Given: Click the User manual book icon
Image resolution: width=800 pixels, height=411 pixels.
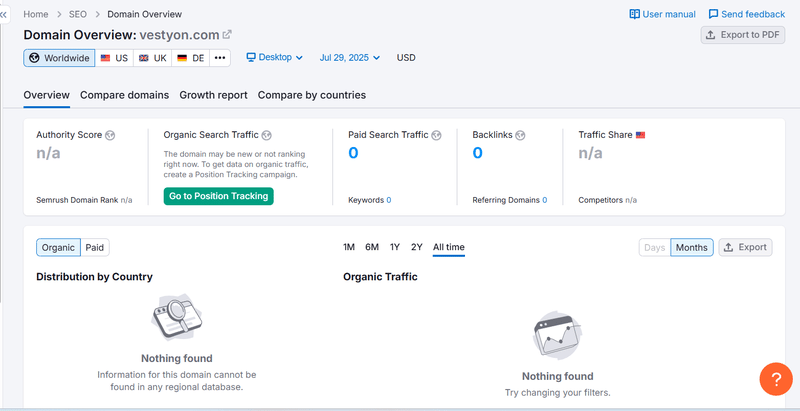Looking at the screenshot, I should [x=634, y=14].
